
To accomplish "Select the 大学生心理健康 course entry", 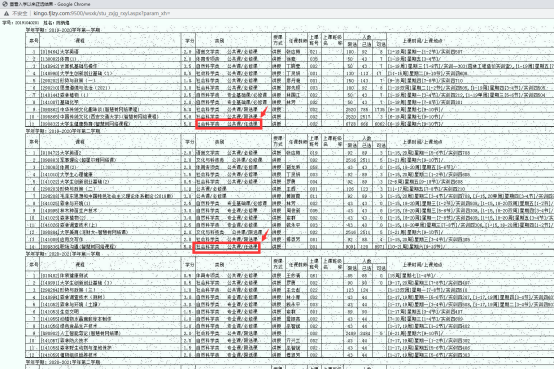I will (x=66, y=174).
